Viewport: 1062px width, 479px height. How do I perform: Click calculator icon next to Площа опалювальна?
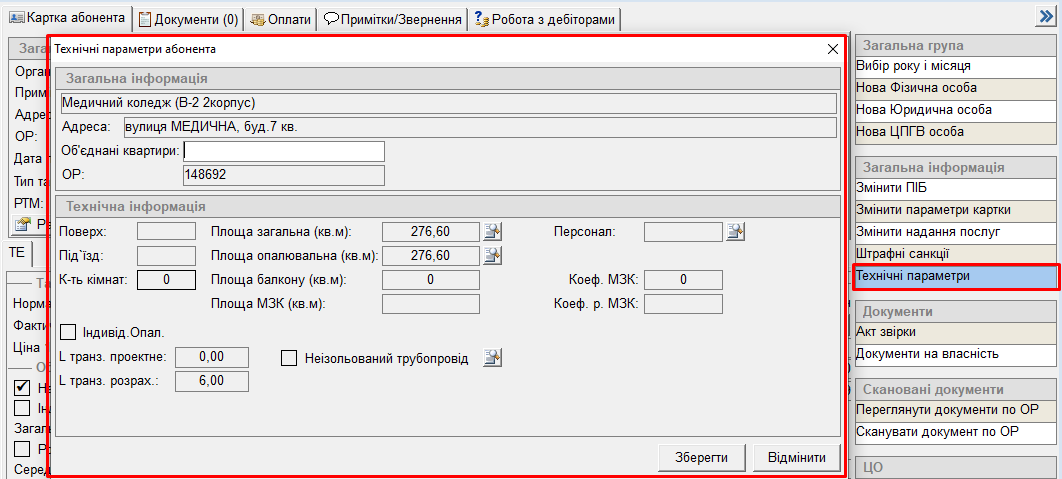[492, 256]
